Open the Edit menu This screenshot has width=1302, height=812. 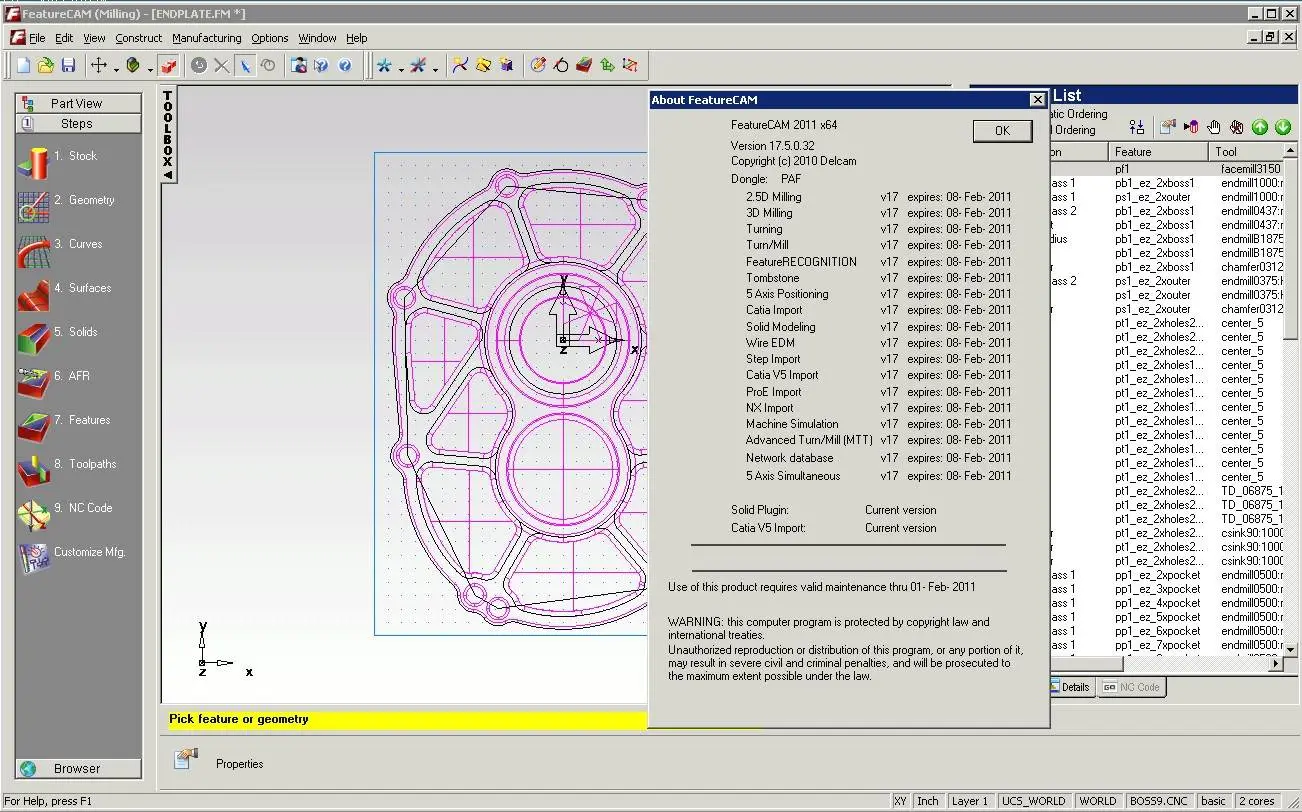[64, 38]
